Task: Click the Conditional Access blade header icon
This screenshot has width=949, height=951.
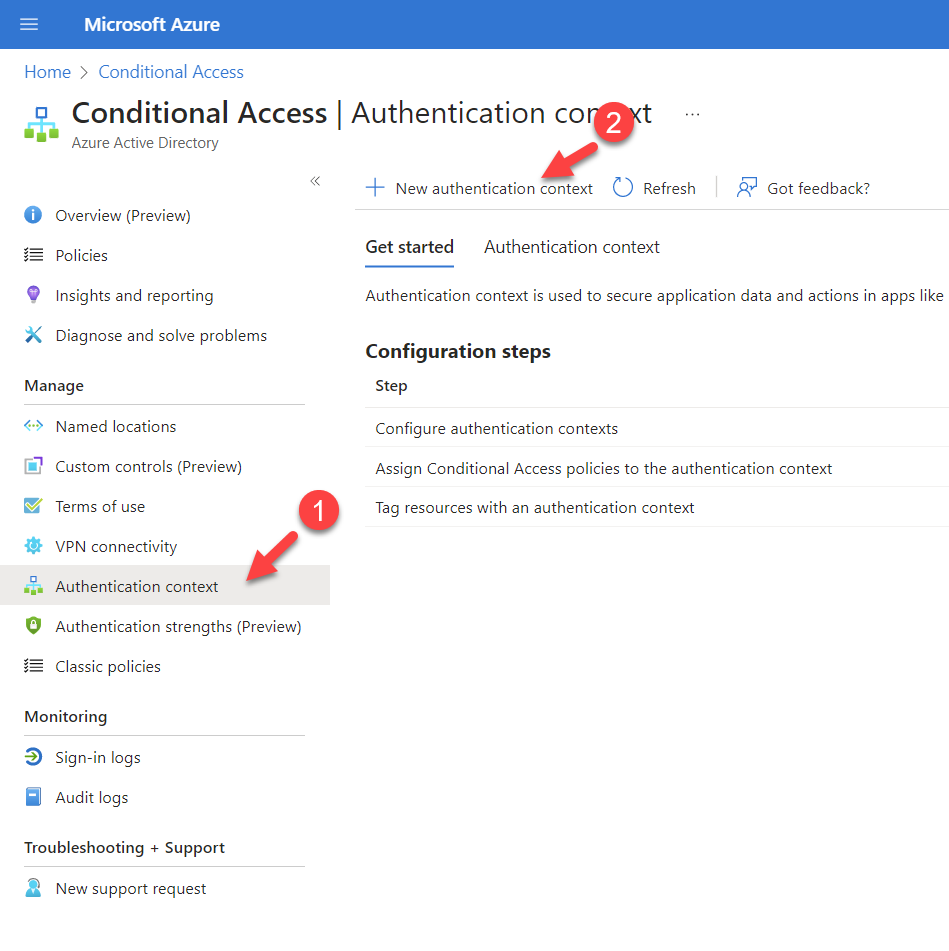Action: point(41,124)
